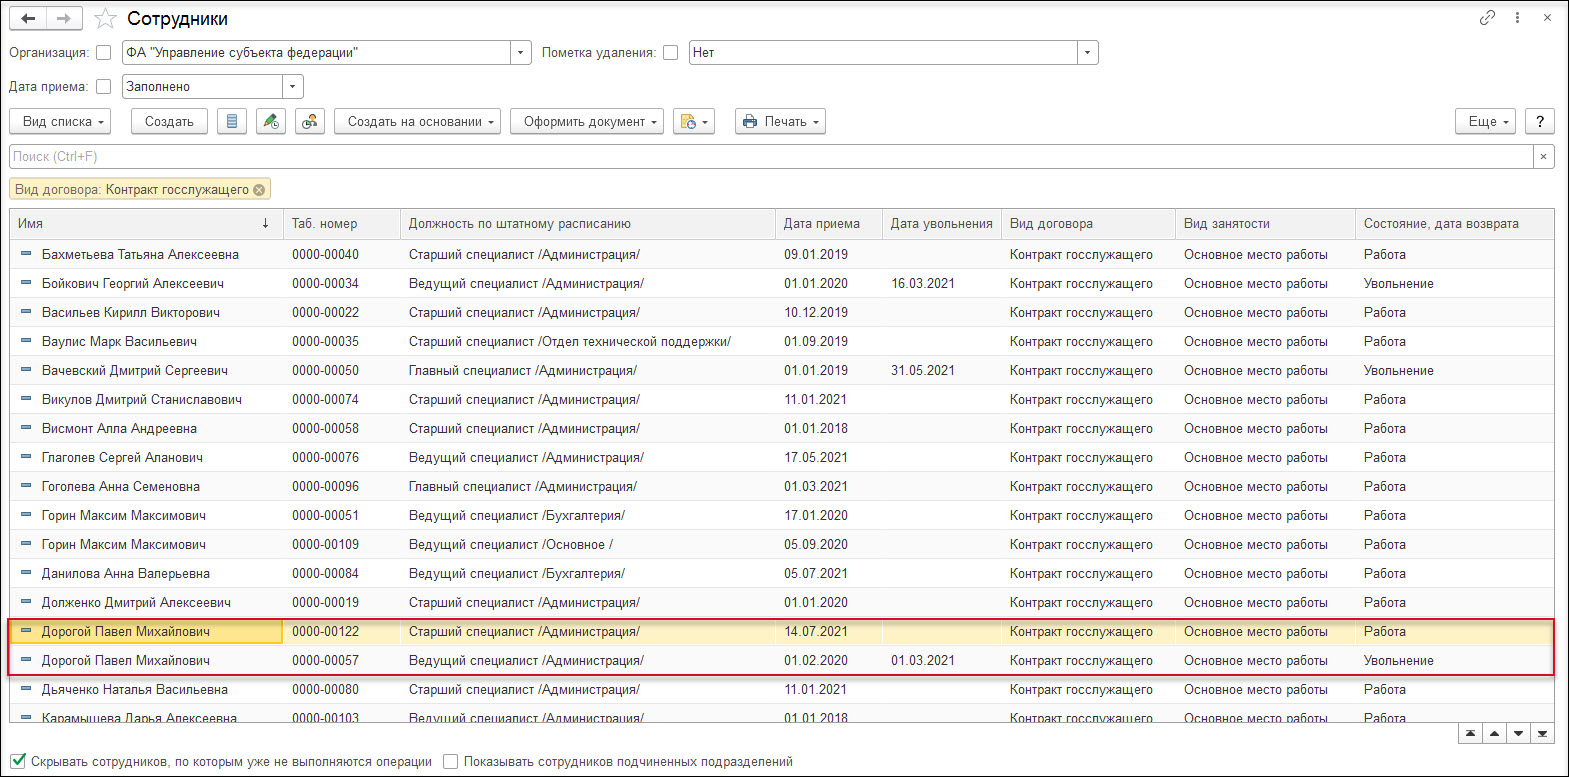Image resolution: width=1569 pixels, height=777 pixels.
Task: Select the Дорогой Павел Михайлович row numbered 0000-00057
Action: (781, 661)
